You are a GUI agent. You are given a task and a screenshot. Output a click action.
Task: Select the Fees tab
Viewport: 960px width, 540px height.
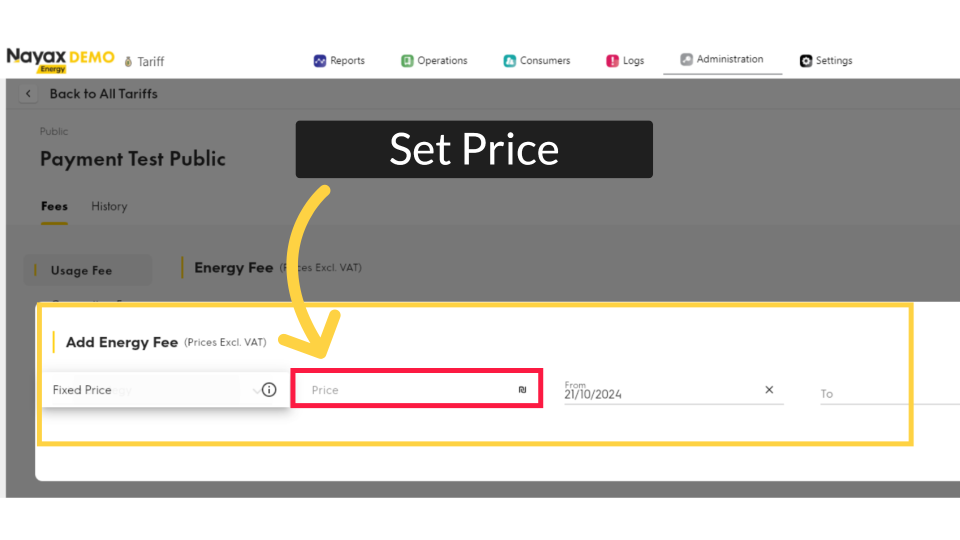tap(54, 207)
